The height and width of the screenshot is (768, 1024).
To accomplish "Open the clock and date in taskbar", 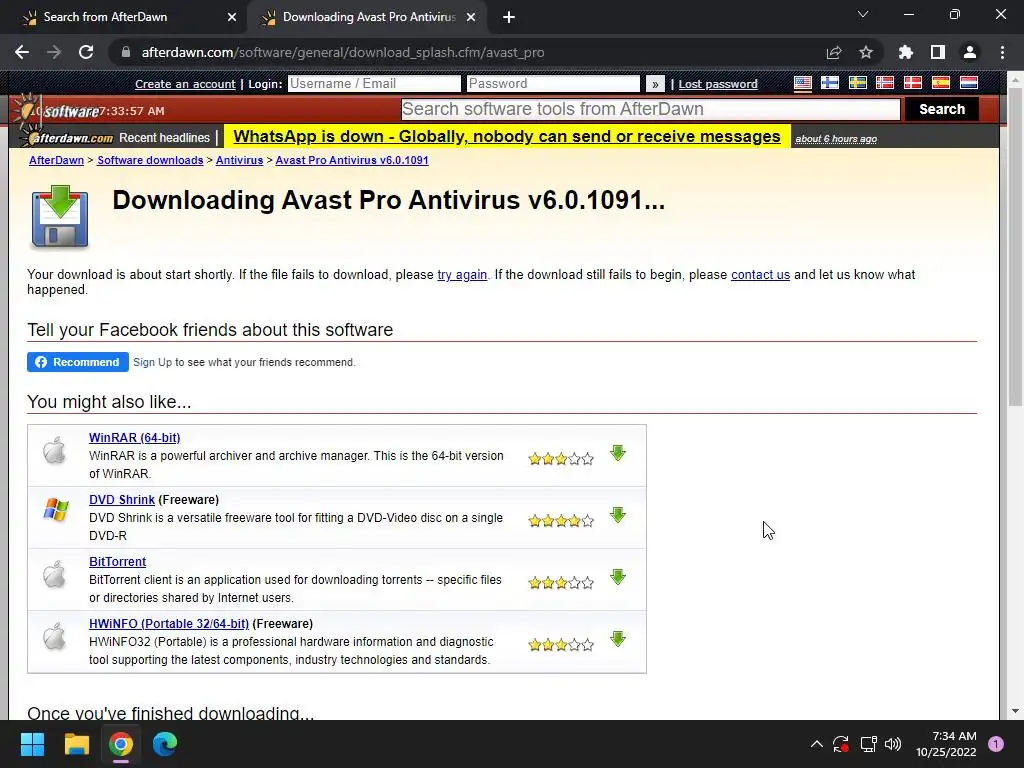I will [x=946, y=744].
